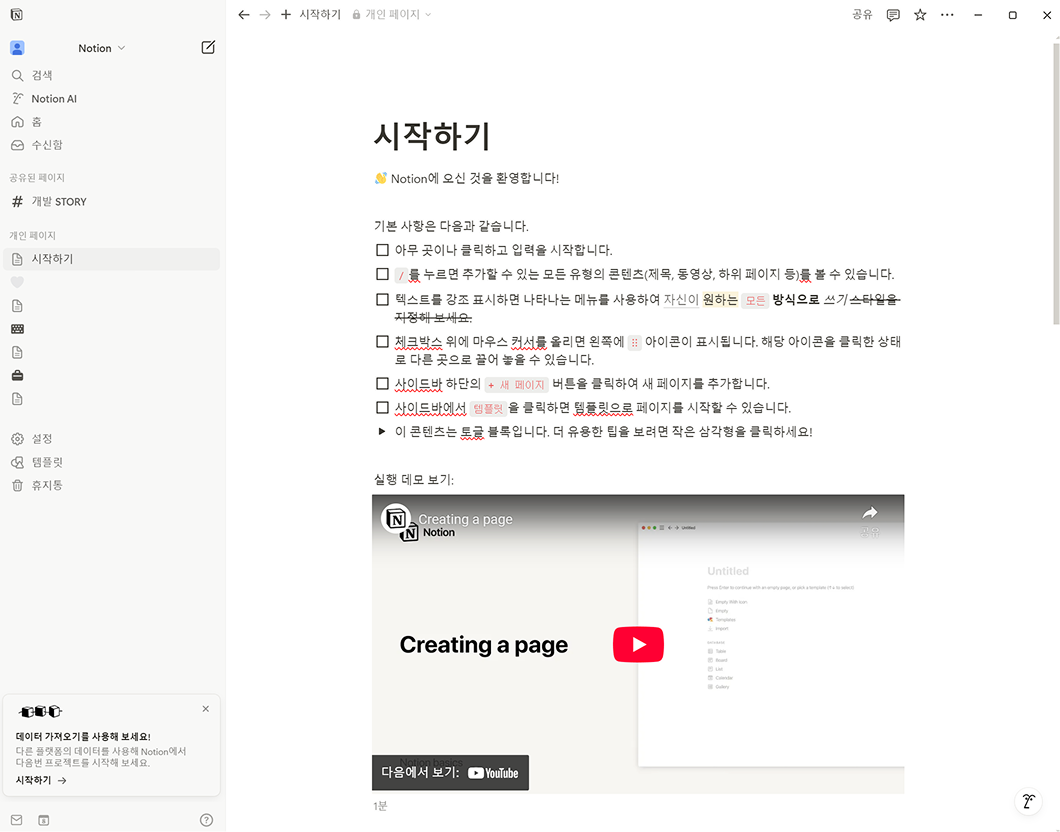The image size is (1060, 832).
Task: Open 설정 settings in the sidebar
Action: coord(112,439)
